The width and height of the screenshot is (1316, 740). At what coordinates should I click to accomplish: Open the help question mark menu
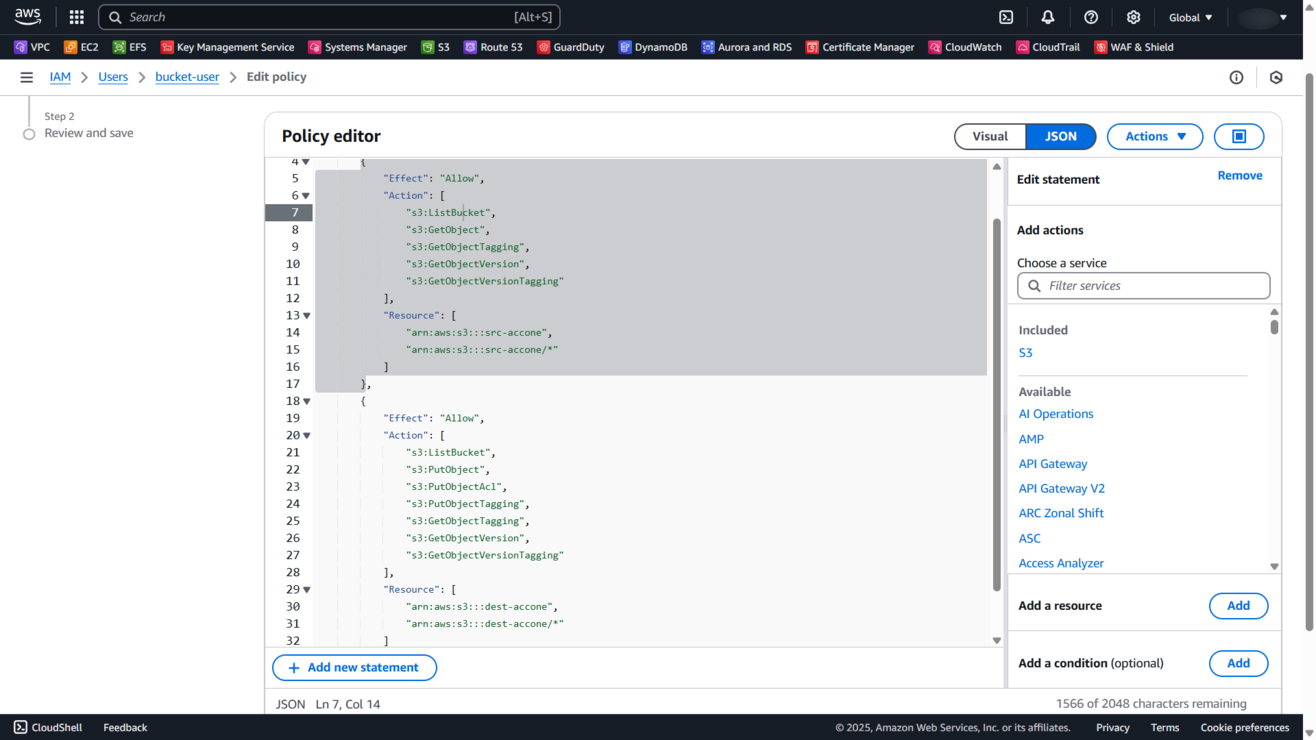[1091, 17]
